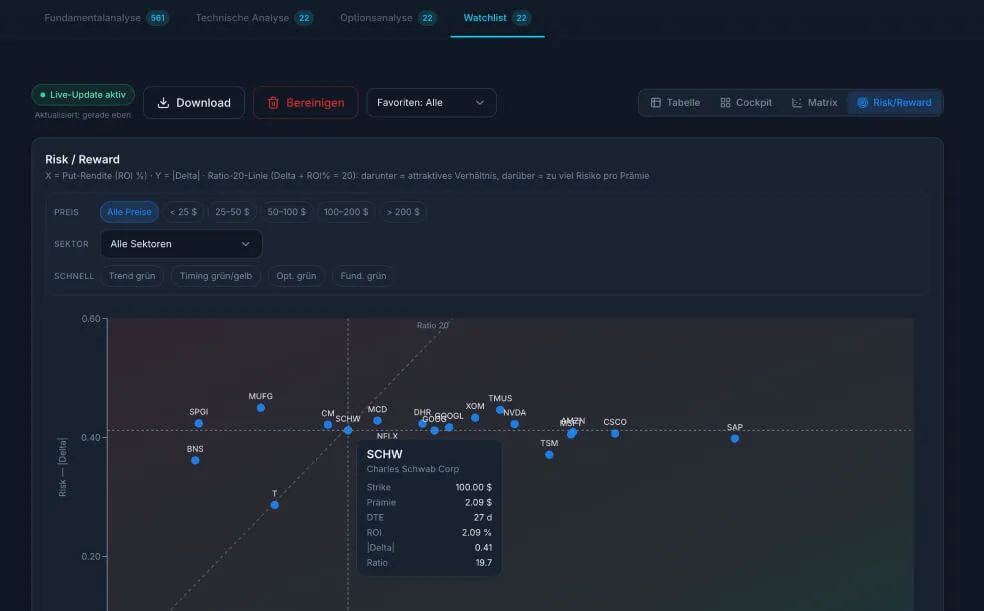
Task: Click the NVDA data point
Action: 515,424
